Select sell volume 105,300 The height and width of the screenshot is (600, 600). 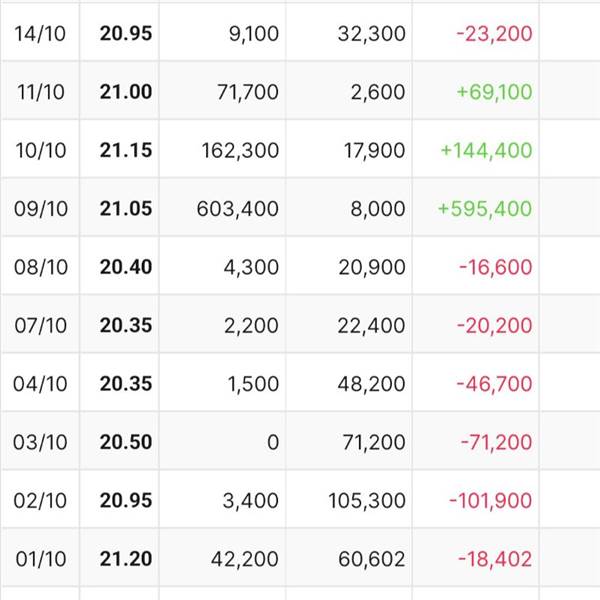(367, 501)
